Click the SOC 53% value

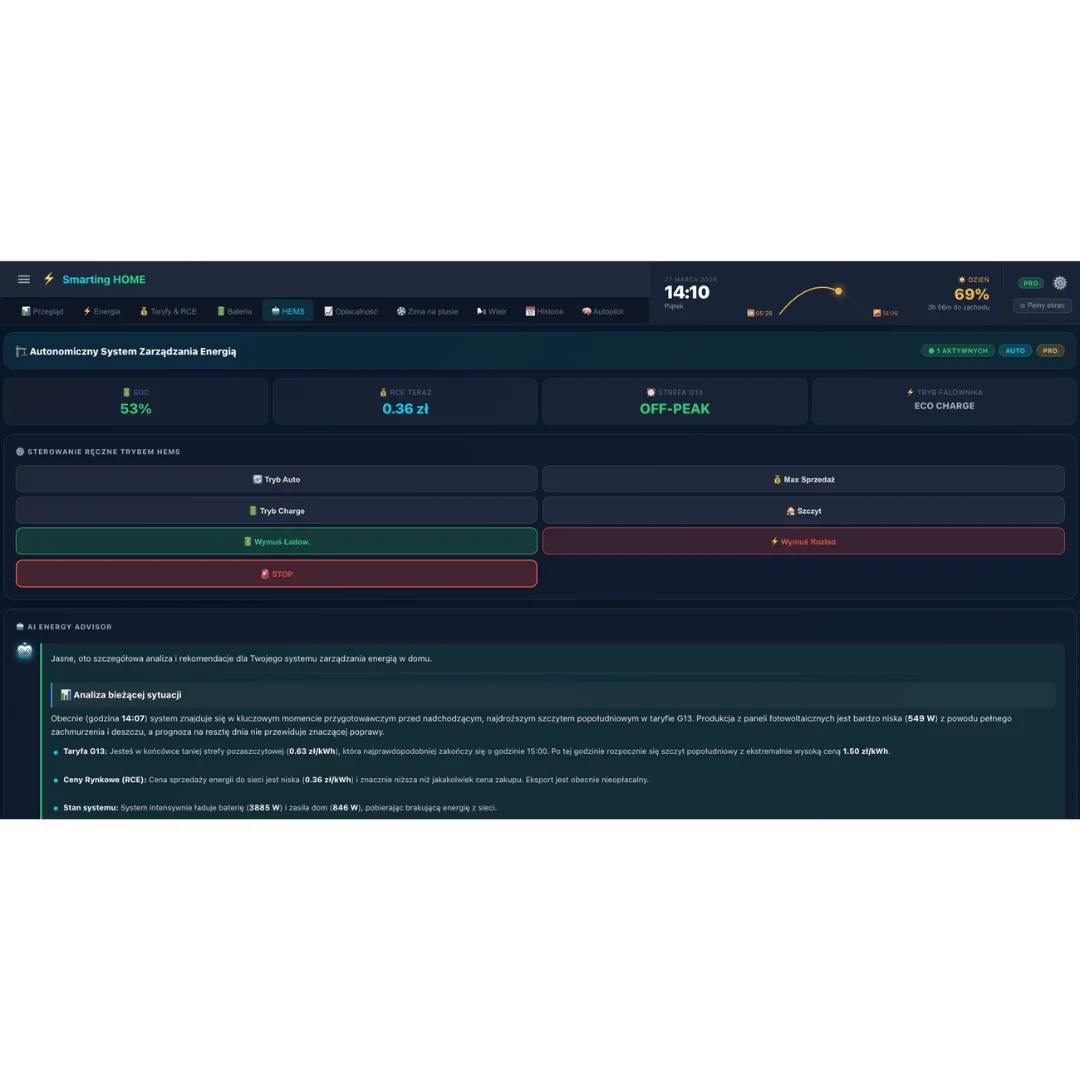136,409
